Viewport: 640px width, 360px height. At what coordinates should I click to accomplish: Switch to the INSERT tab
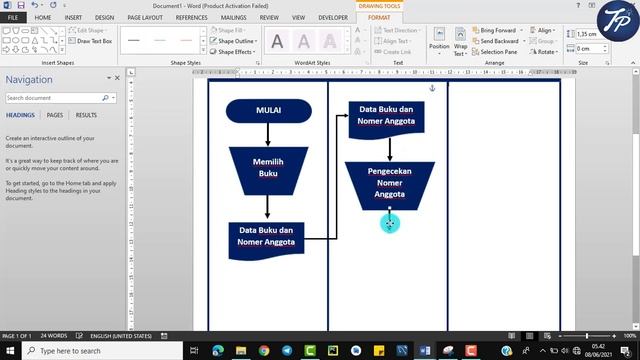pos(73,18)
